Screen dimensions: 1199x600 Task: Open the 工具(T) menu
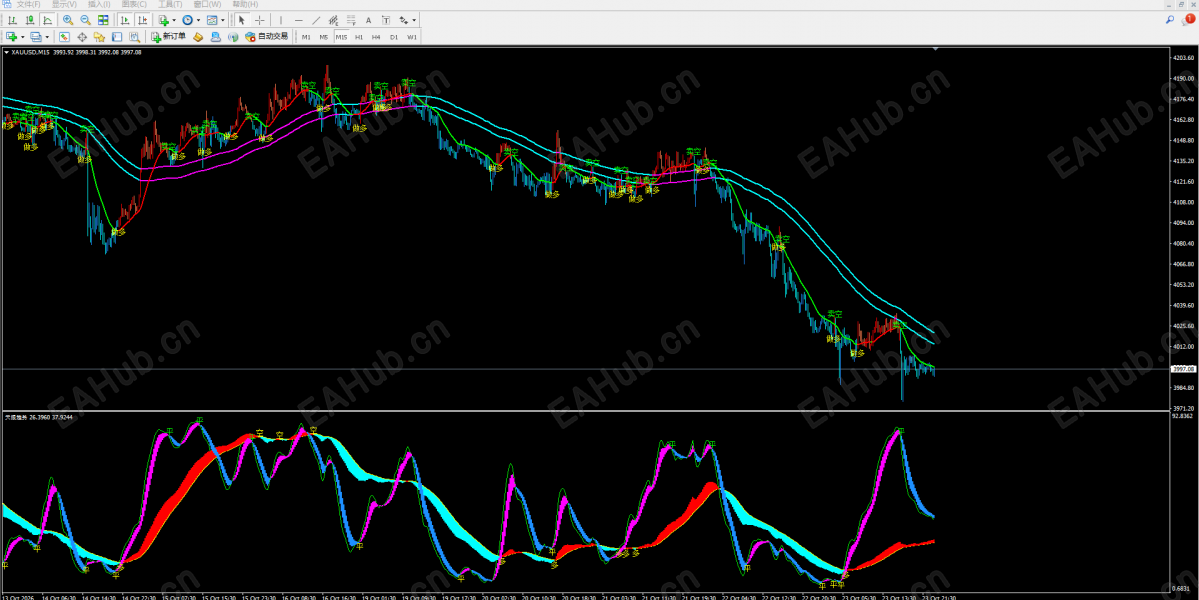point(170,5)
